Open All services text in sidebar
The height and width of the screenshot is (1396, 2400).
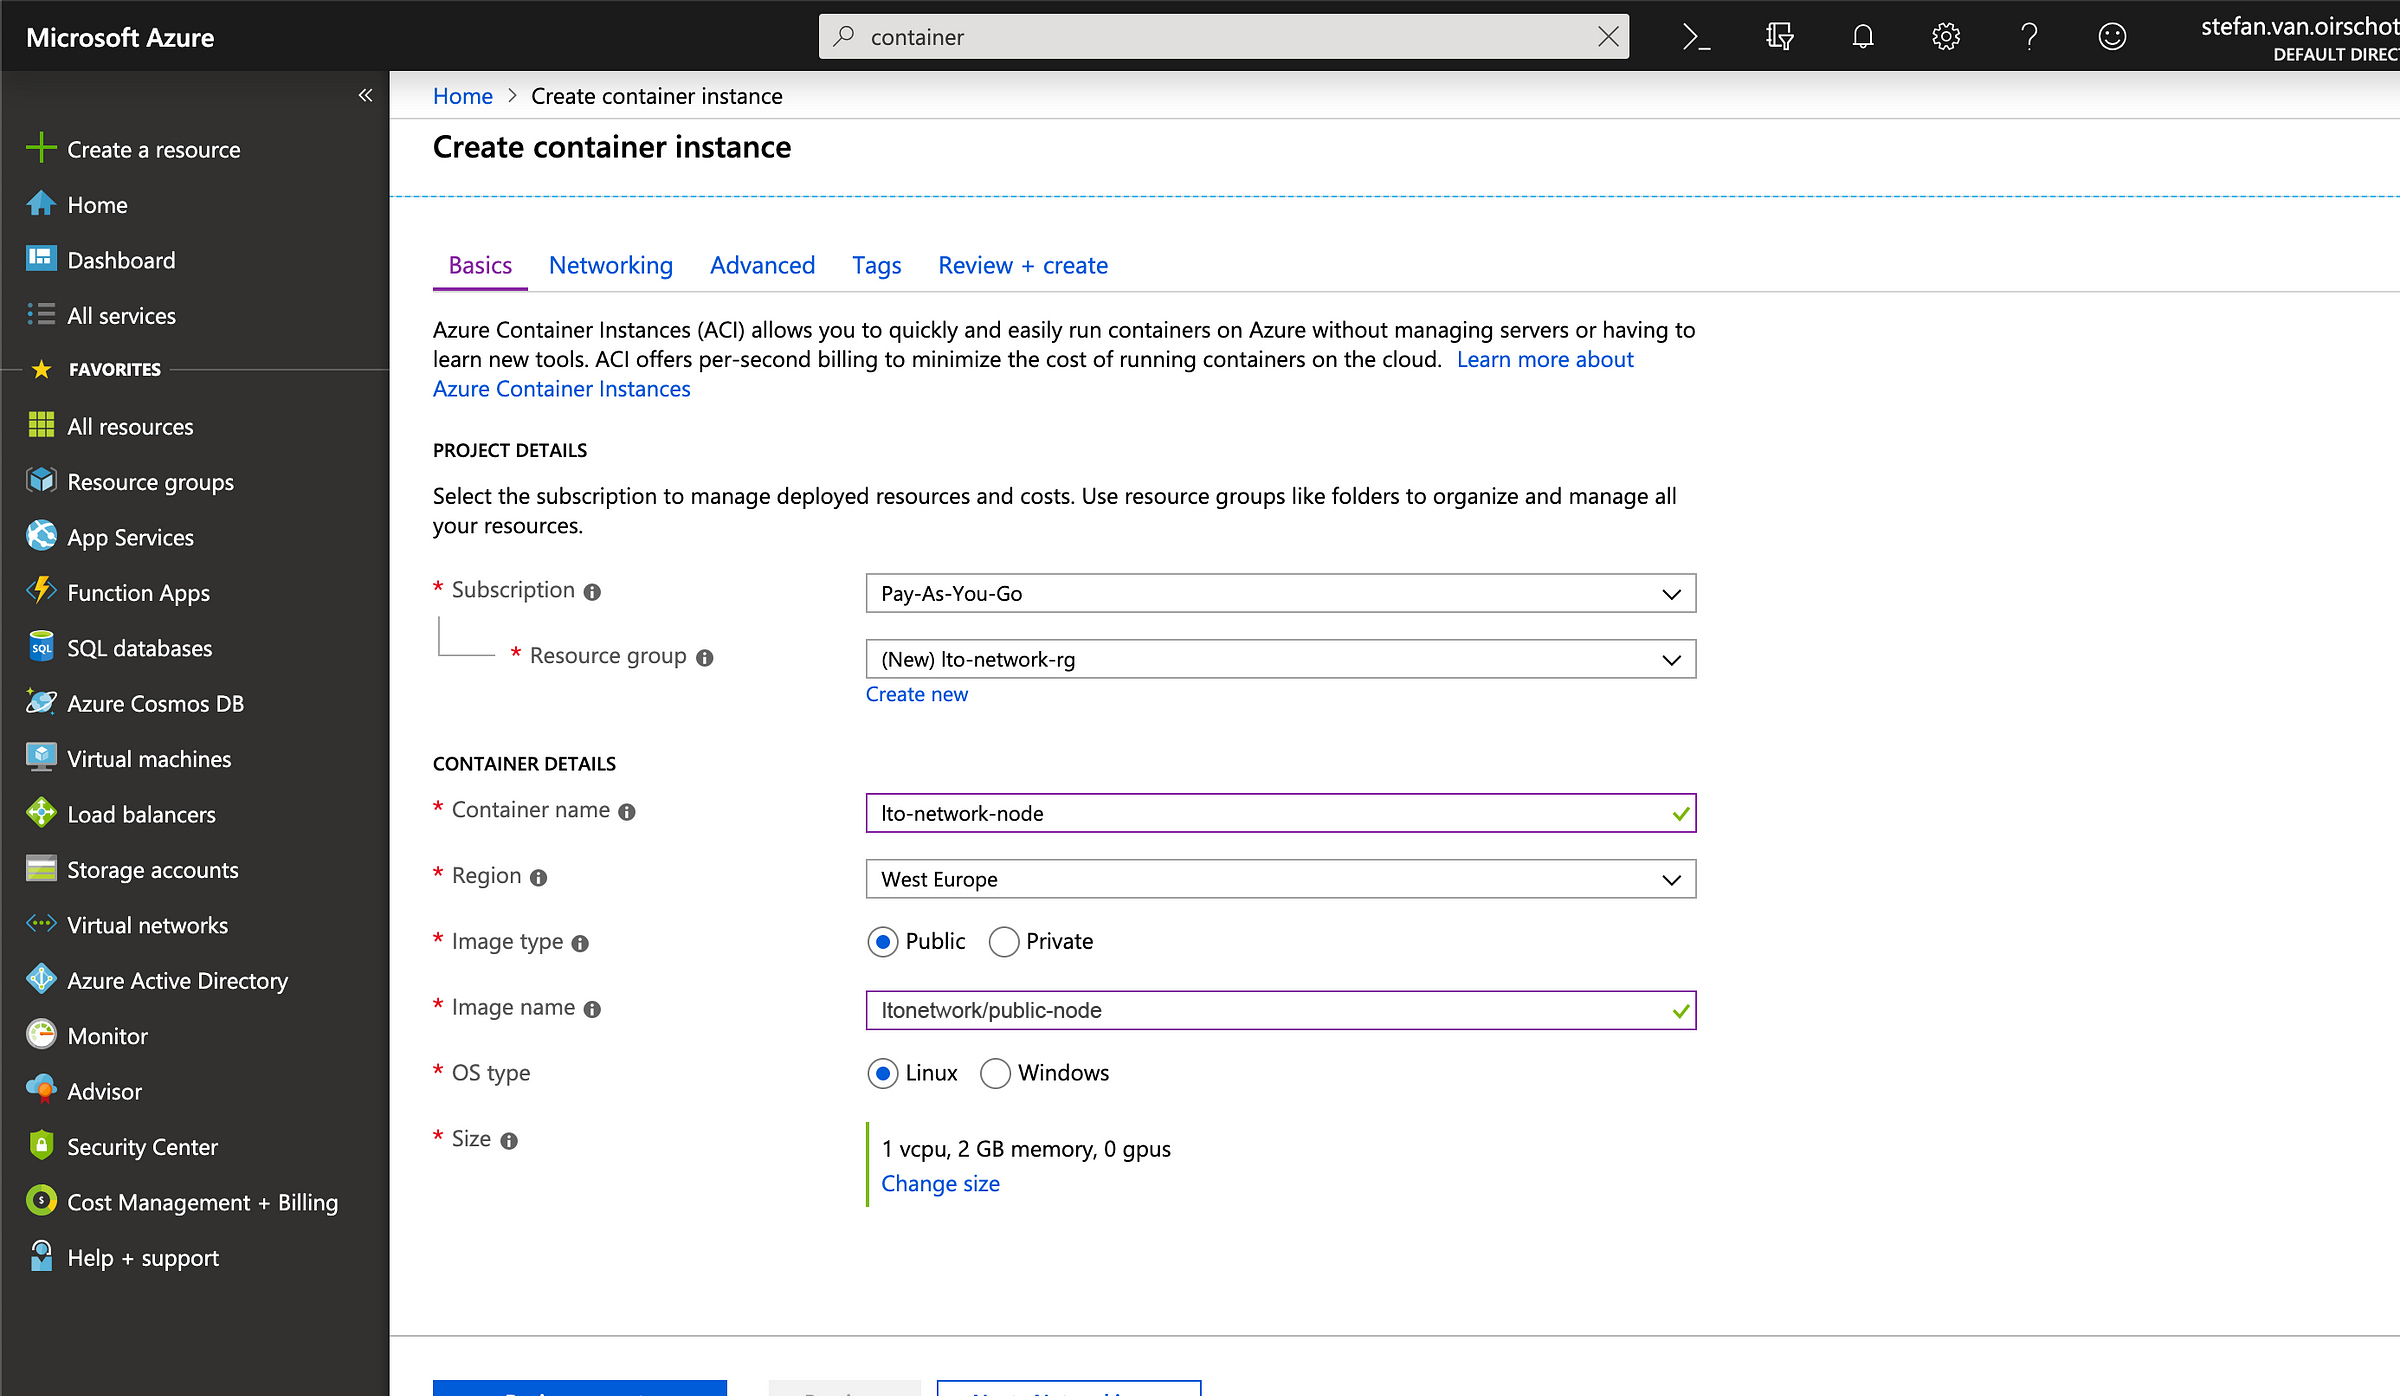click(x=121, y=315)
